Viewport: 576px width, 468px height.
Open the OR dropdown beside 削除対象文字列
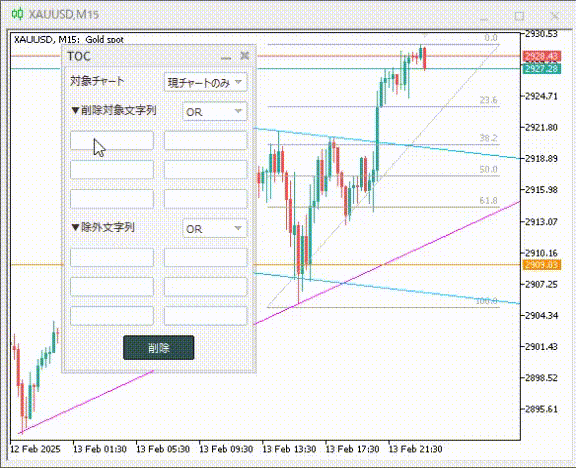click(x=215, y=111)
